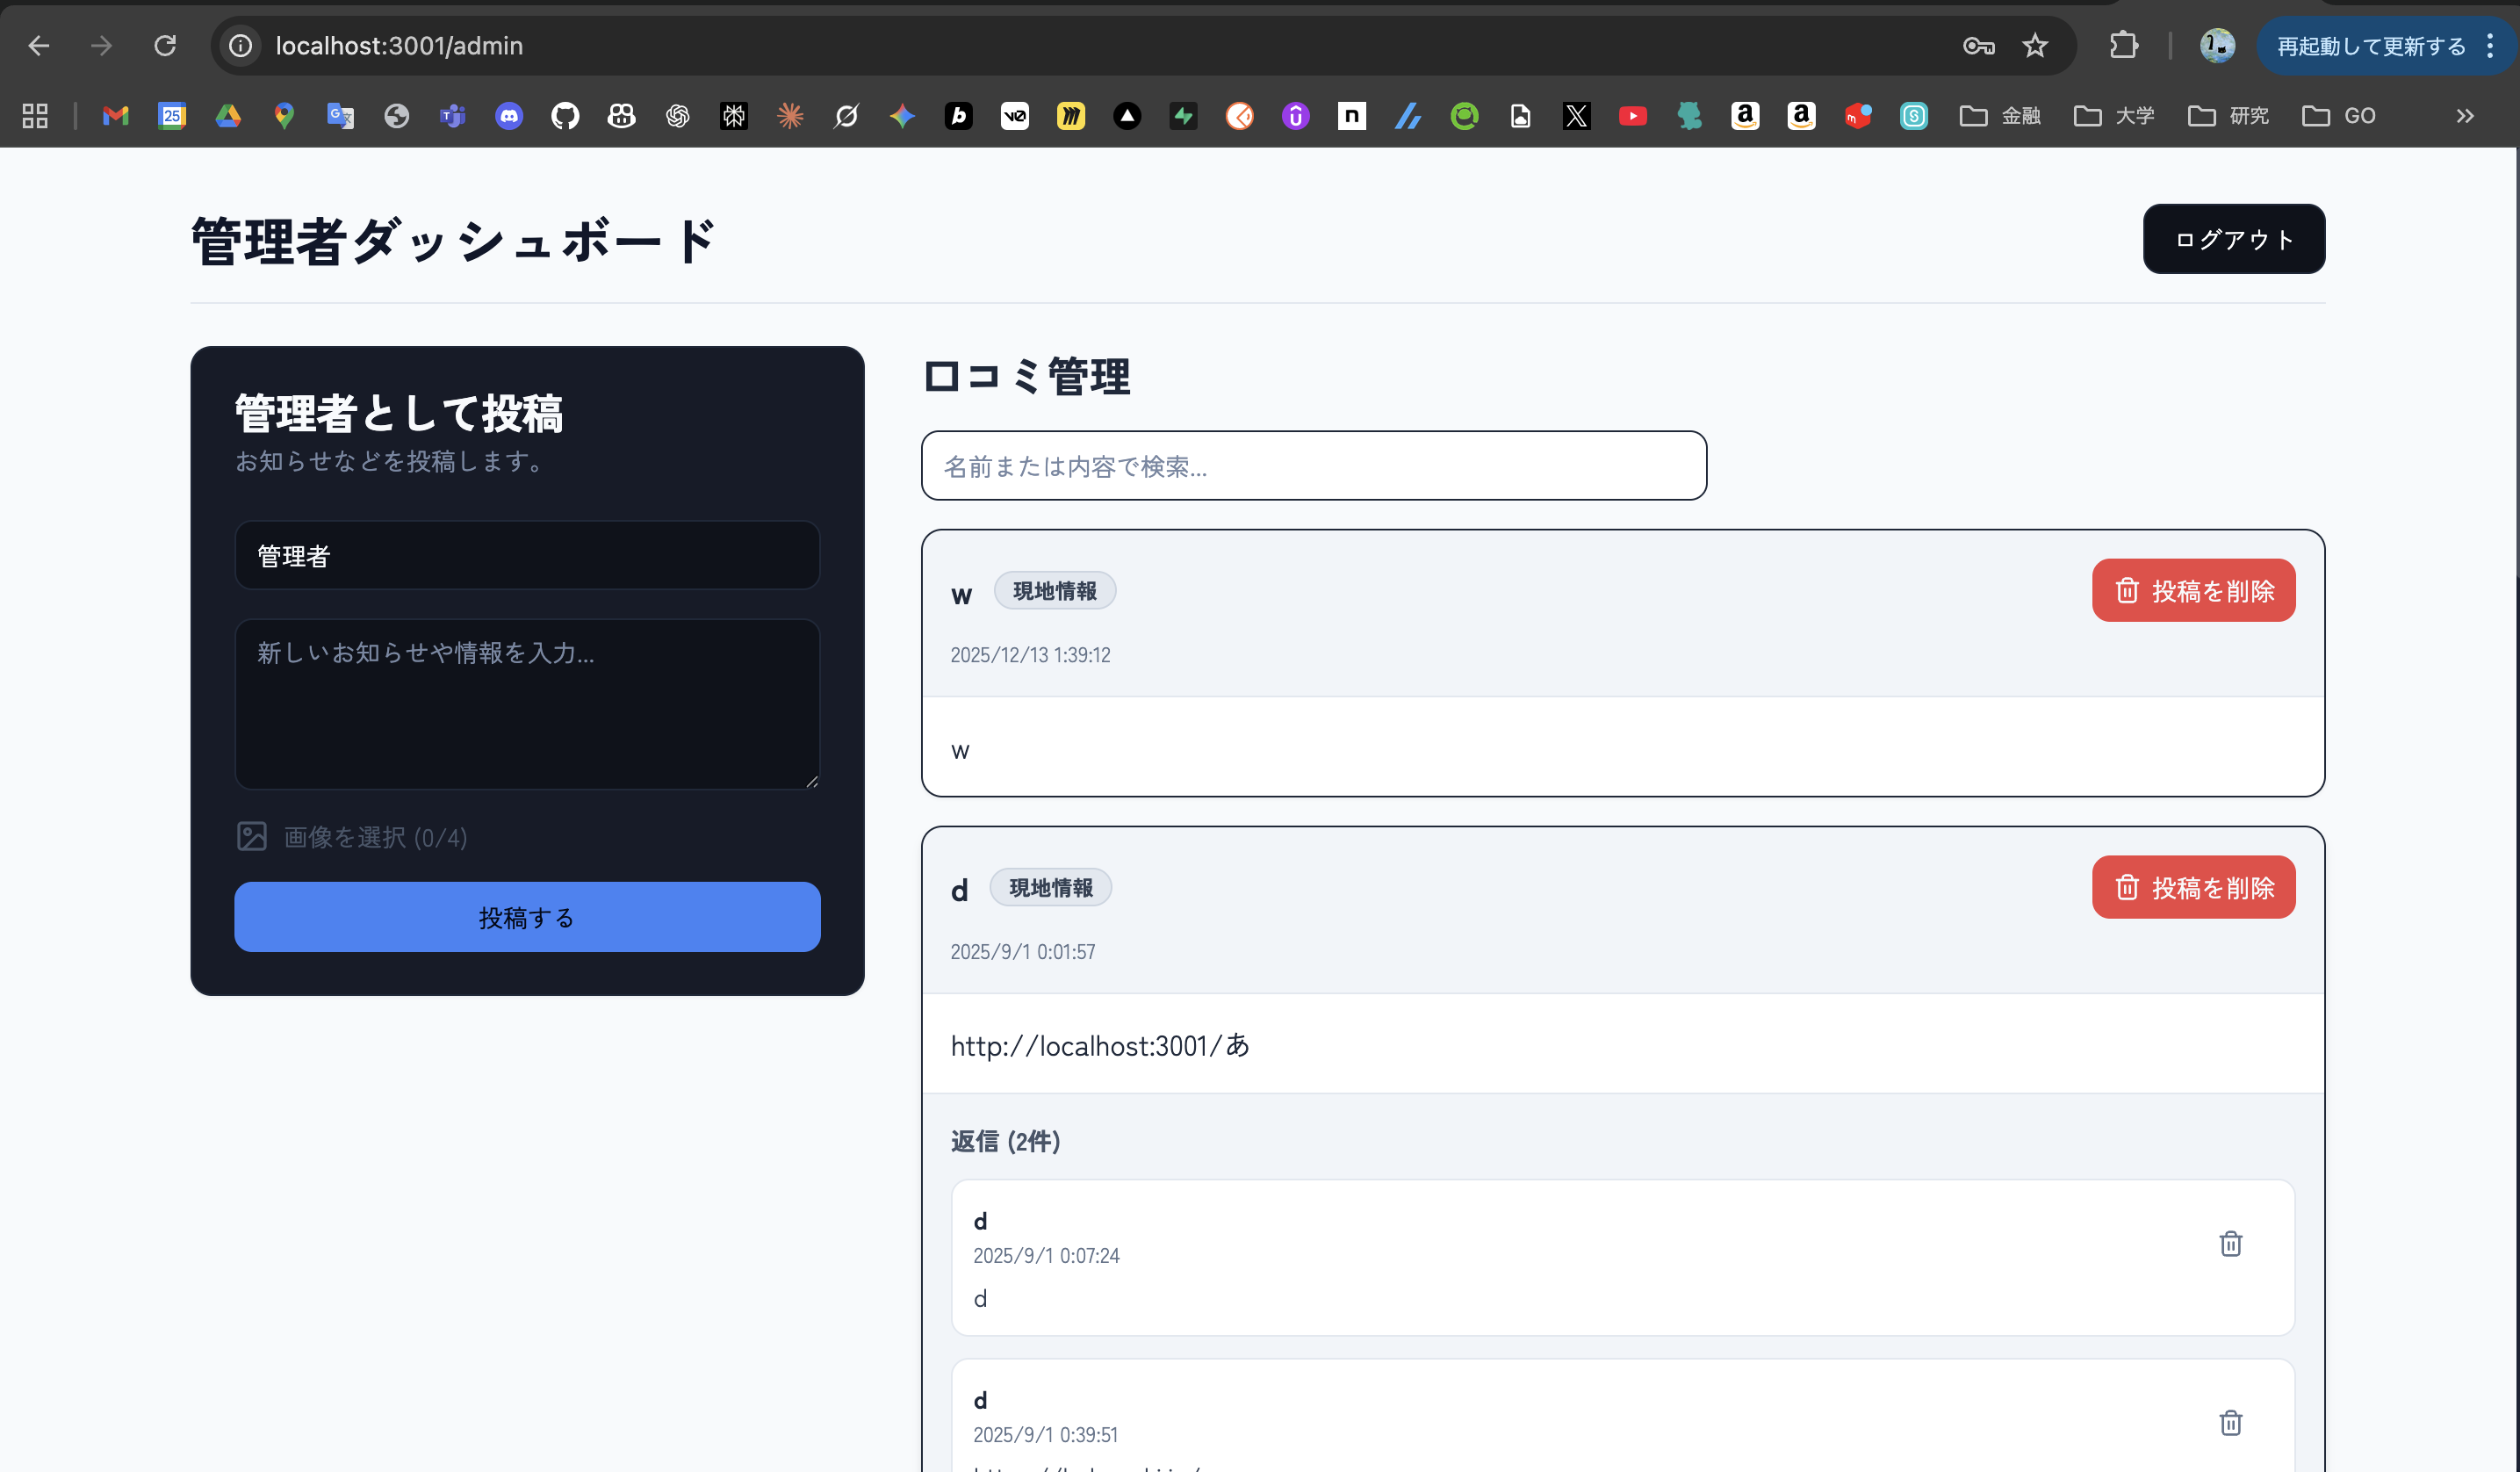This screenshot has width=2520, height=1472.
Task: Expand hidden bookmarks chevron
Action: tap(2465, 116)
